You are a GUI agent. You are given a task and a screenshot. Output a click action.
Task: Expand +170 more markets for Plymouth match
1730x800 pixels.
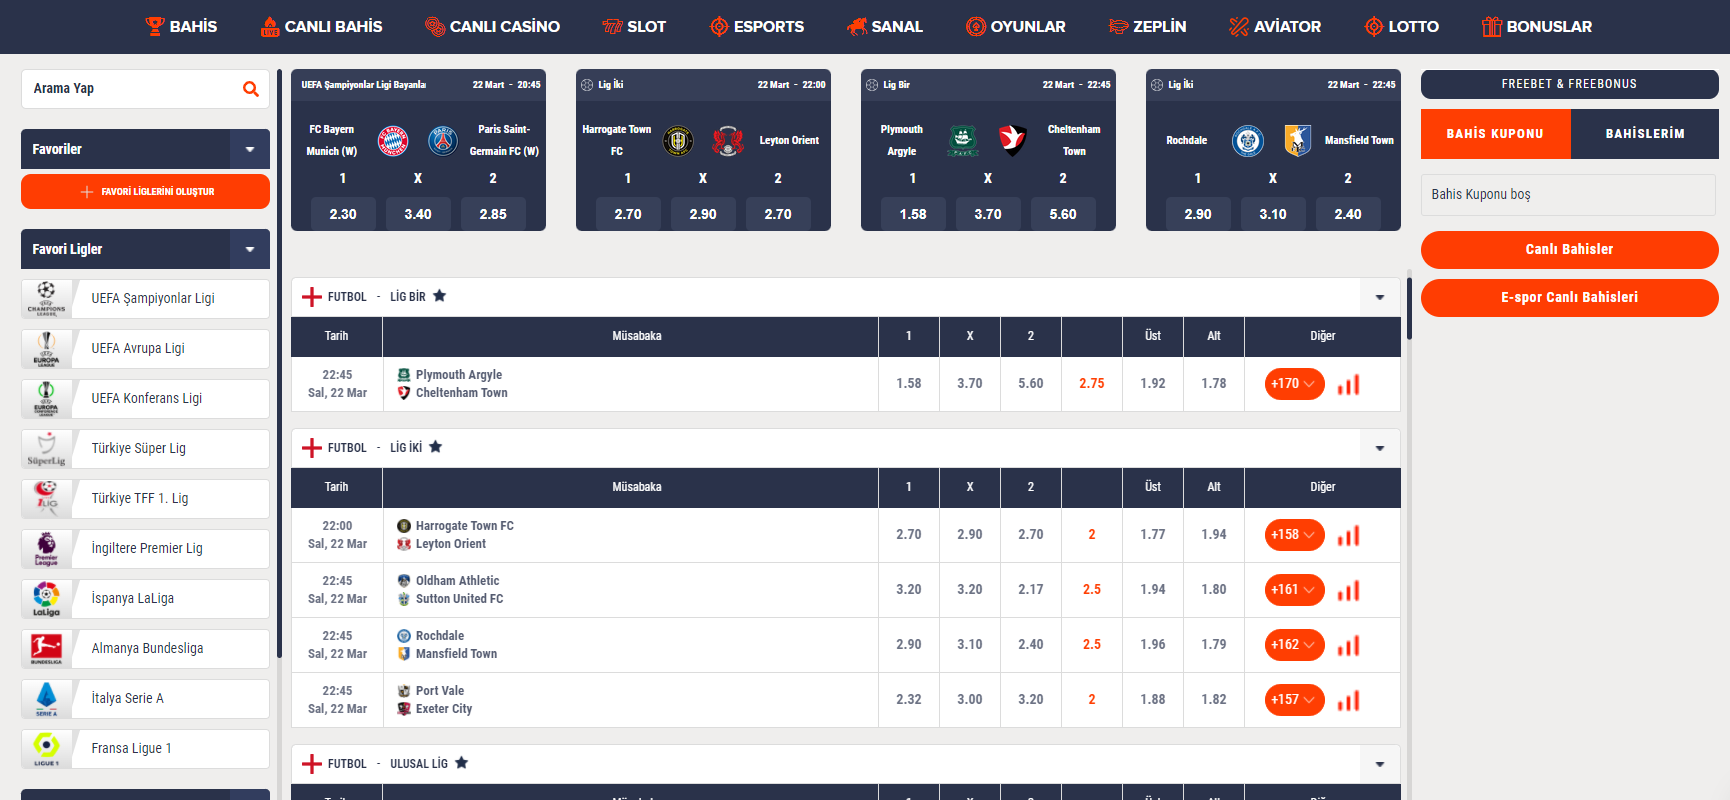(1294, 384)
